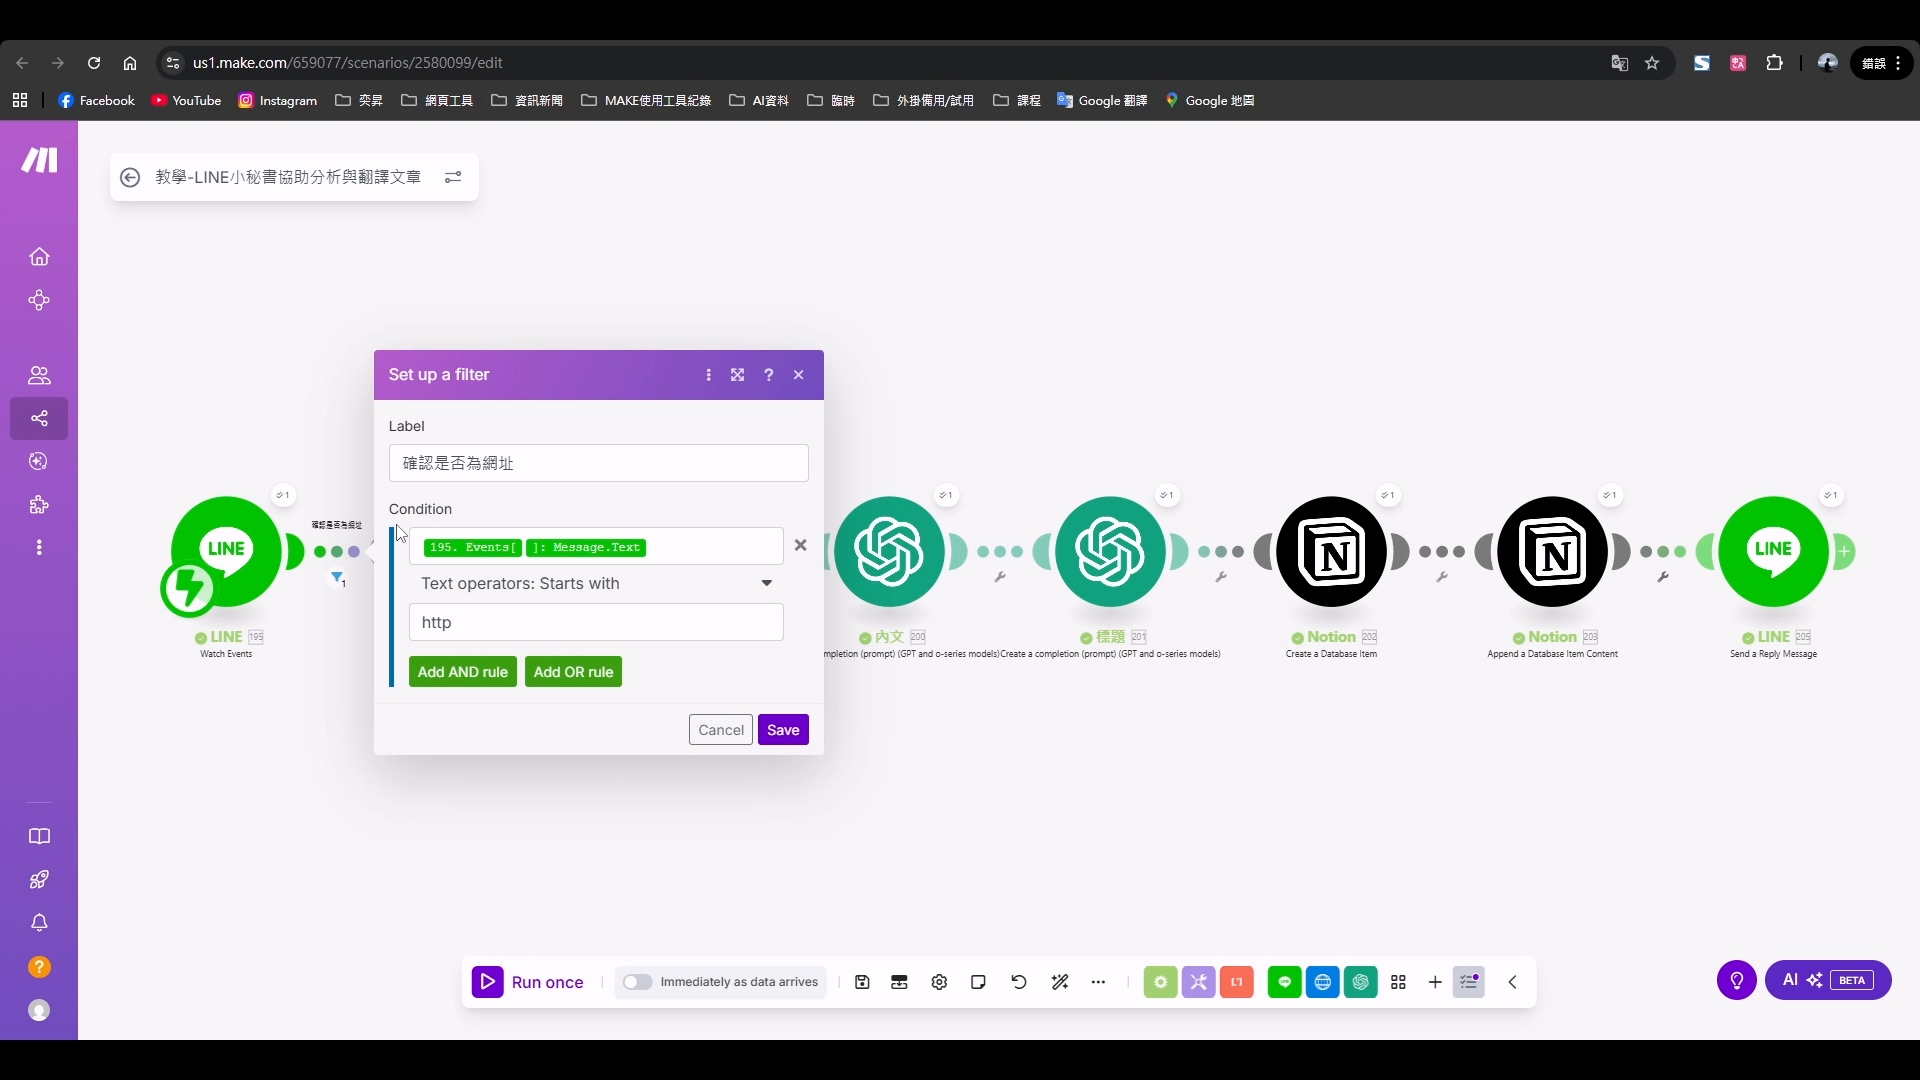Open scenario settings gear in toolbar
The image size is (1920, 1080).
tap(939, 982)
